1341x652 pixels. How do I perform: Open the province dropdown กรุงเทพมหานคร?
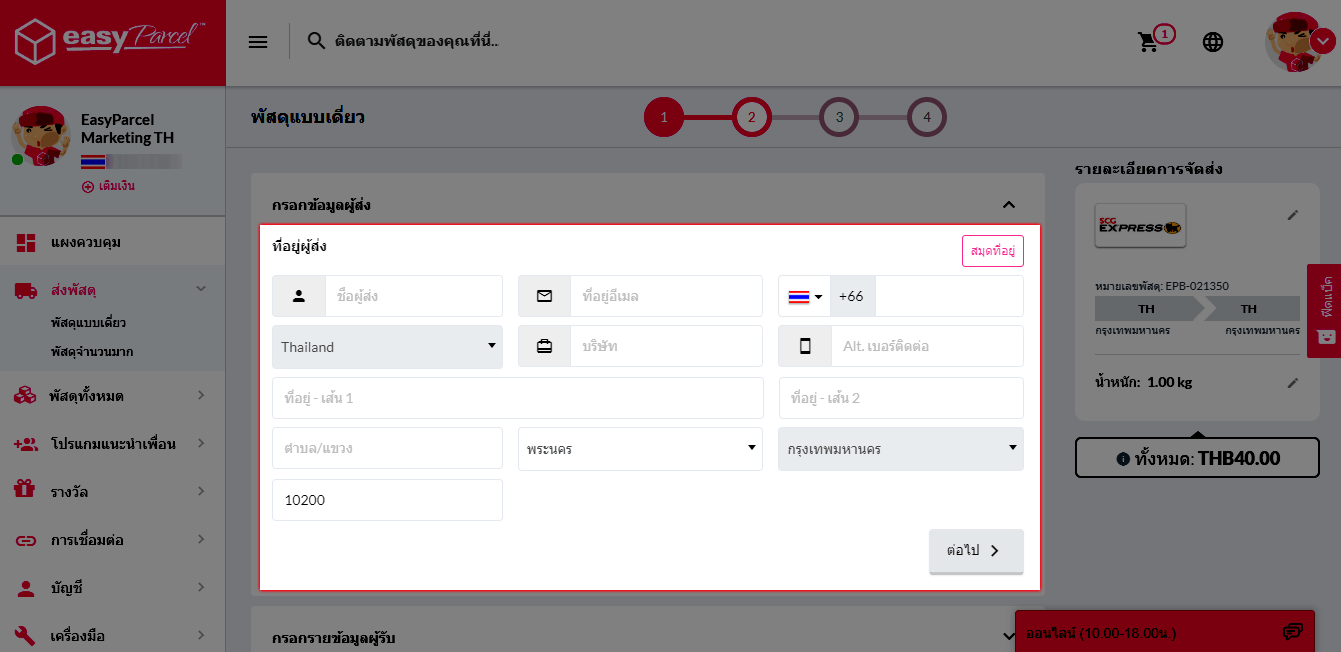901,449
